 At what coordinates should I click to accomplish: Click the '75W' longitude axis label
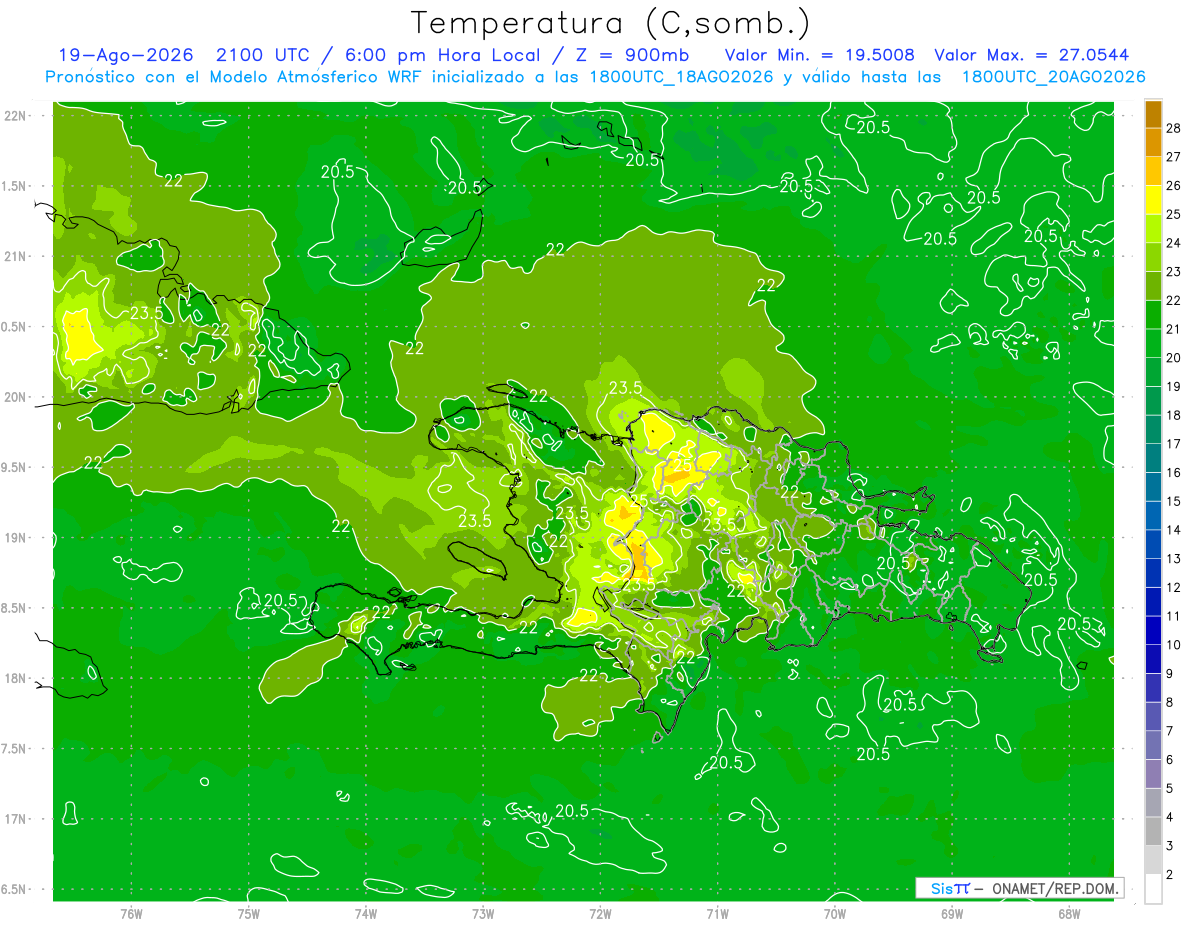tap(249, 914)
